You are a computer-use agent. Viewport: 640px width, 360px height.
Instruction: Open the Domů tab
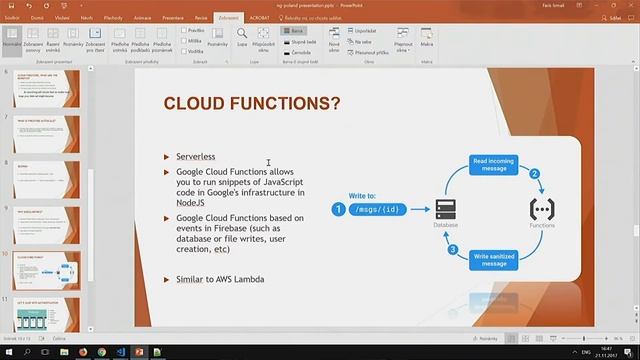coord(37,18)
